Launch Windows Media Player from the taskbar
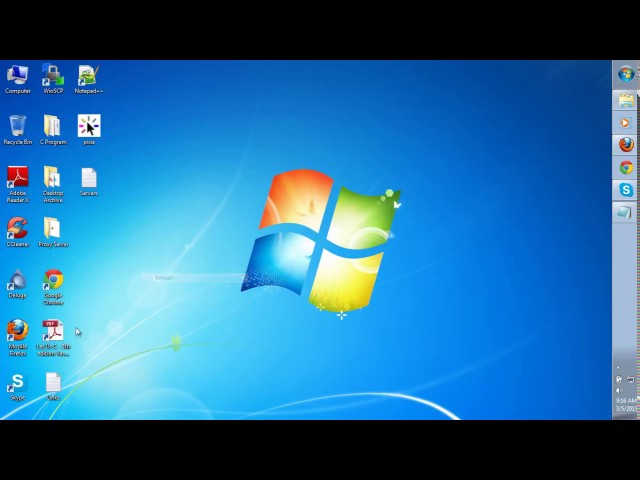This screenshot has height=480, width=640. (626, 122)
